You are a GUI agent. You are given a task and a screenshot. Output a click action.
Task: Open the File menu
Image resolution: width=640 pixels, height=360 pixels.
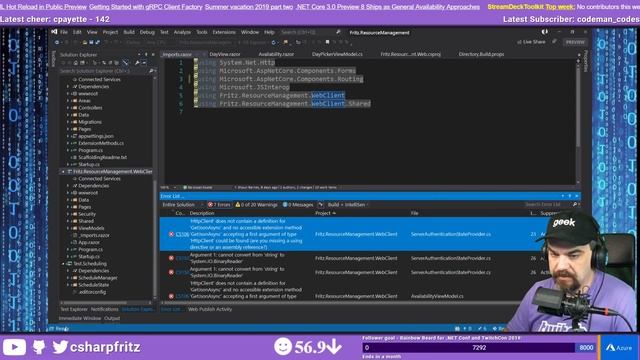pos(64,32)
